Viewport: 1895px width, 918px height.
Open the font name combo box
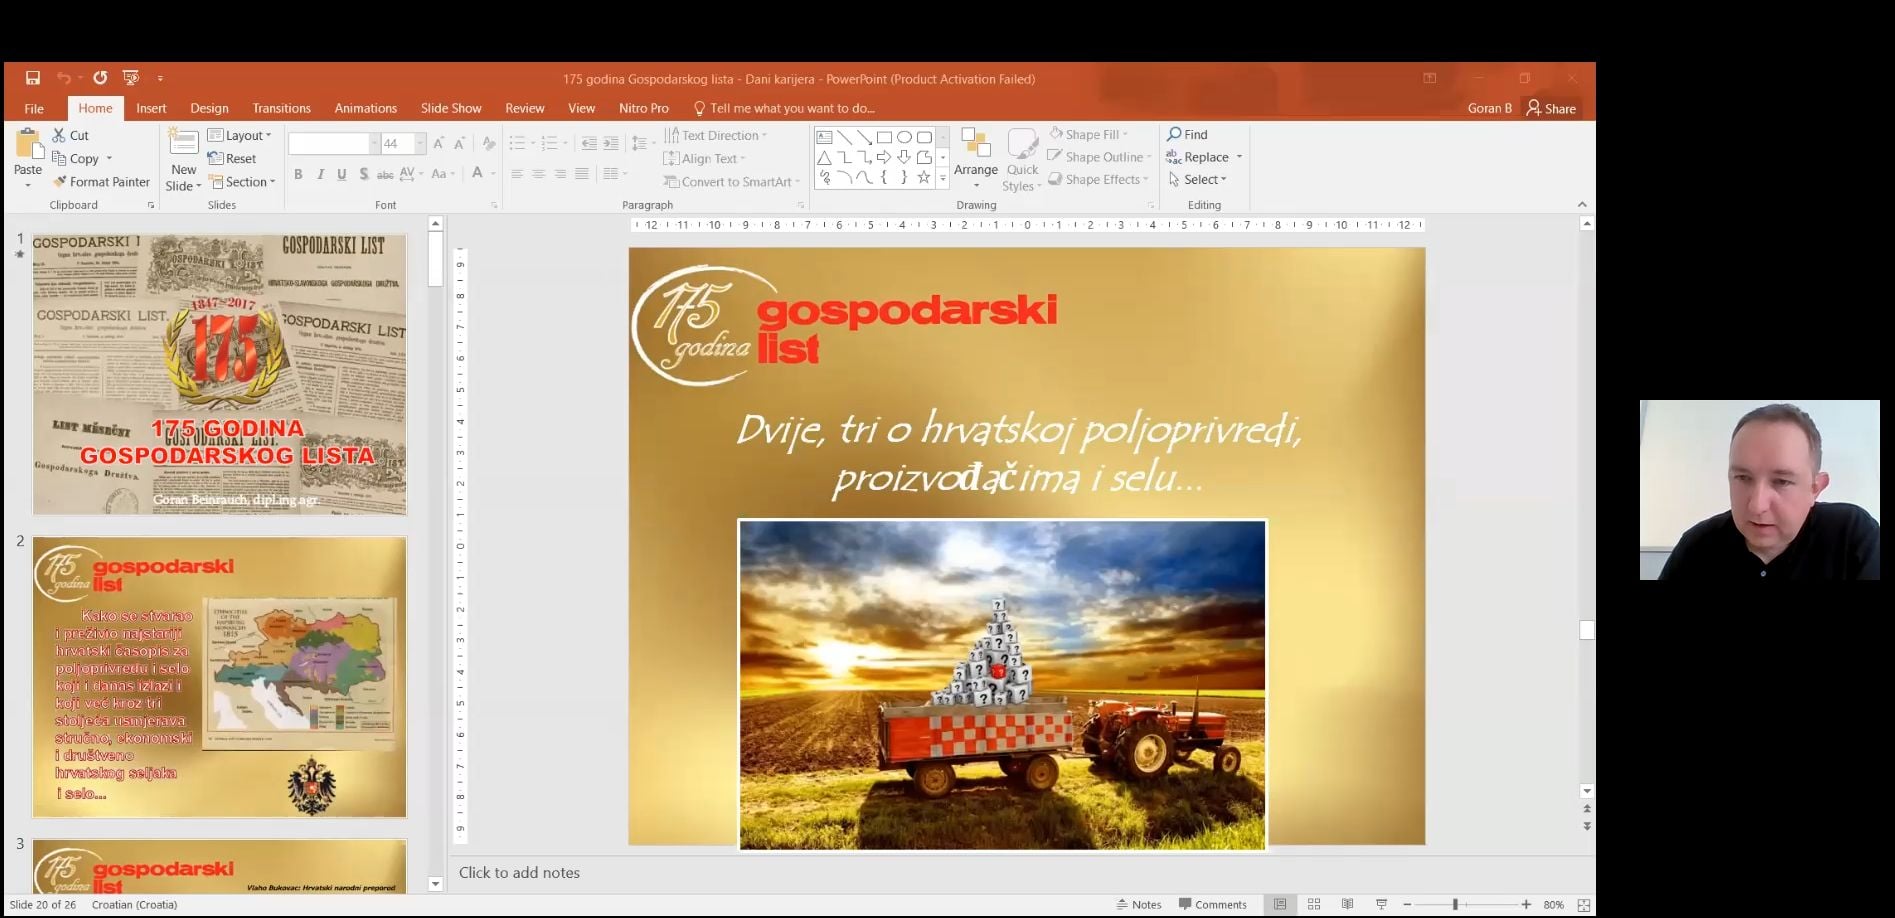tap(333, 144)
